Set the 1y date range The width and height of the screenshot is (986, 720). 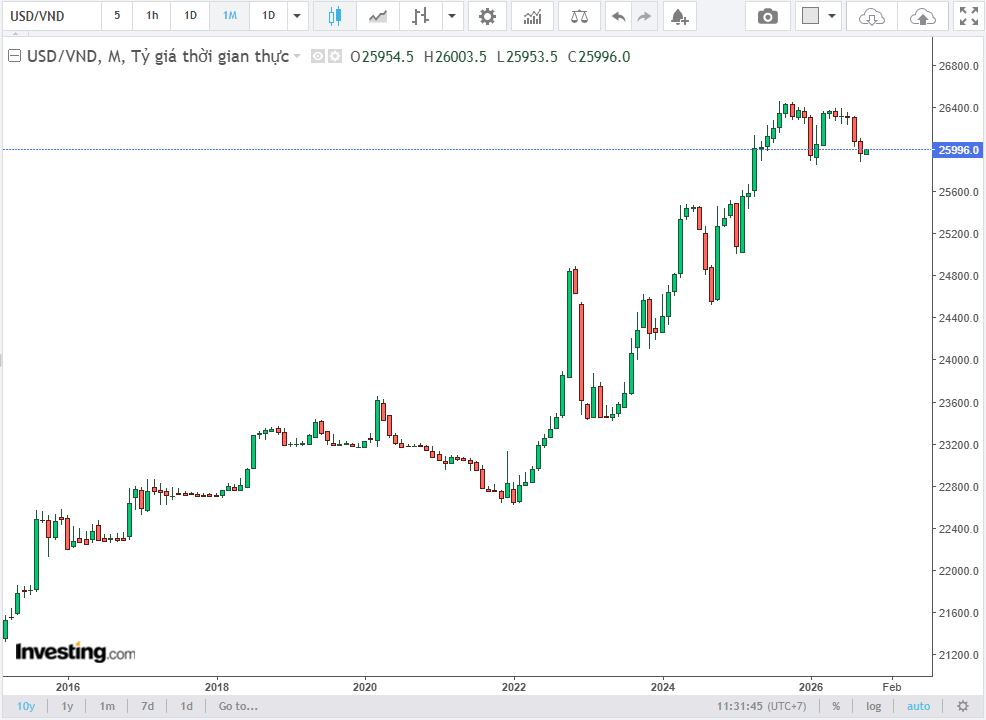coord(67,706)
